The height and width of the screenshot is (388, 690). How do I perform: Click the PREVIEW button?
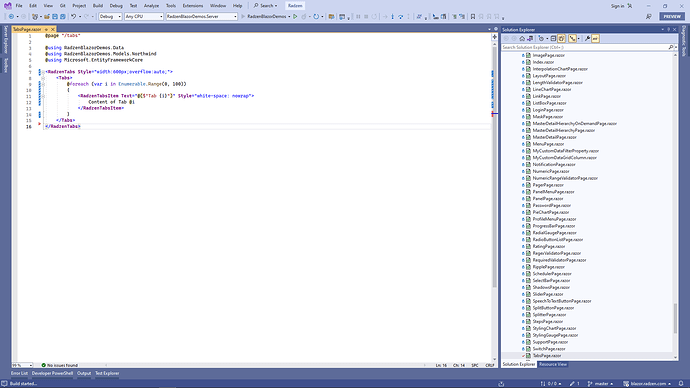tap(672, 16)
